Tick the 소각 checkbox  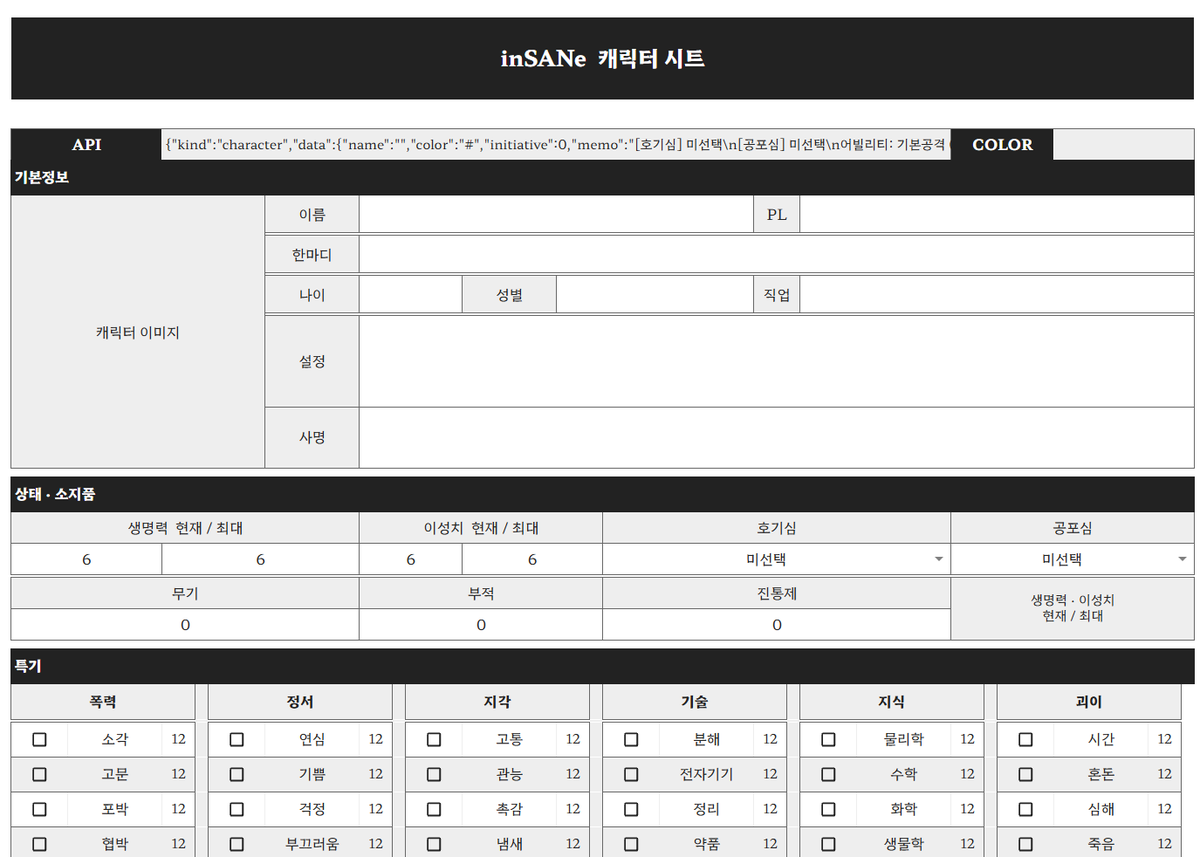click(39, 740)
